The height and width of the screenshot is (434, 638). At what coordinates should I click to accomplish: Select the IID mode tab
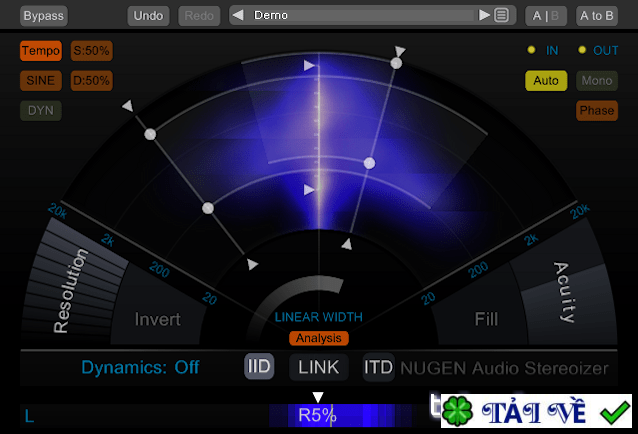(259, 367)
